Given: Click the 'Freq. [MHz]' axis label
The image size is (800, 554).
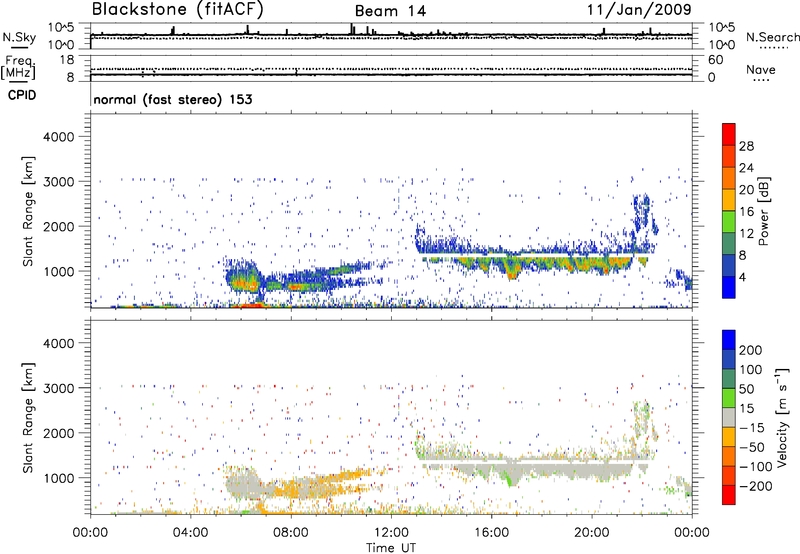Looking at the screenshot, I should coord(18,67).
